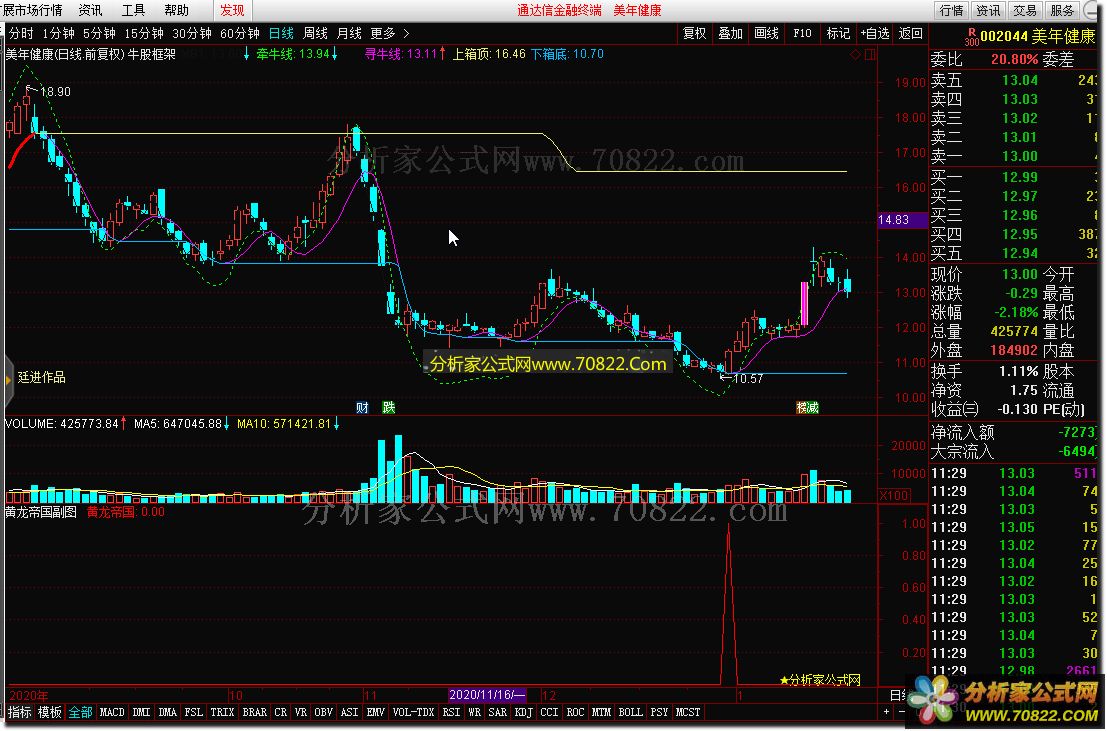This screenshot has height=731, width=1107.
Task: Select the 1分钟 period tab
Action: [58, 33]
